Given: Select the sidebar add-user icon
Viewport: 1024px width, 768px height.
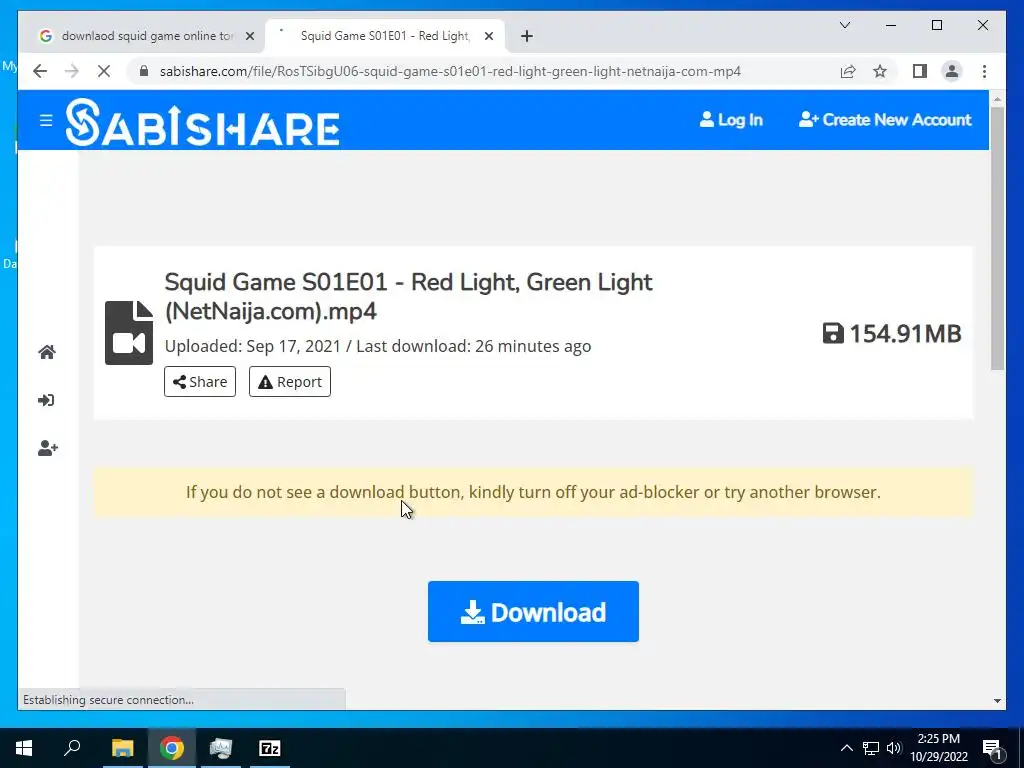Looking at the screenshot, I should pyautogui.click(x=48, y=449).
